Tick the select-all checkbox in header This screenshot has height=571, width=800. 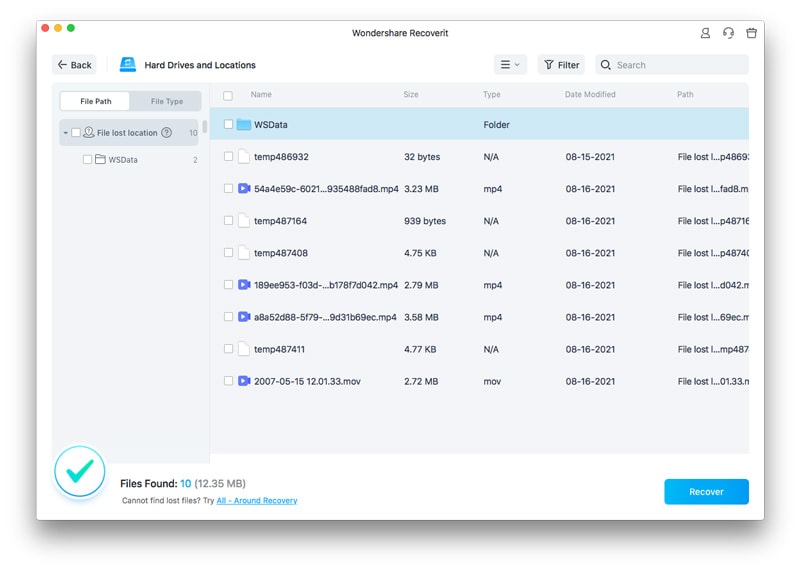pyautogui.click(x=228, y=95)
